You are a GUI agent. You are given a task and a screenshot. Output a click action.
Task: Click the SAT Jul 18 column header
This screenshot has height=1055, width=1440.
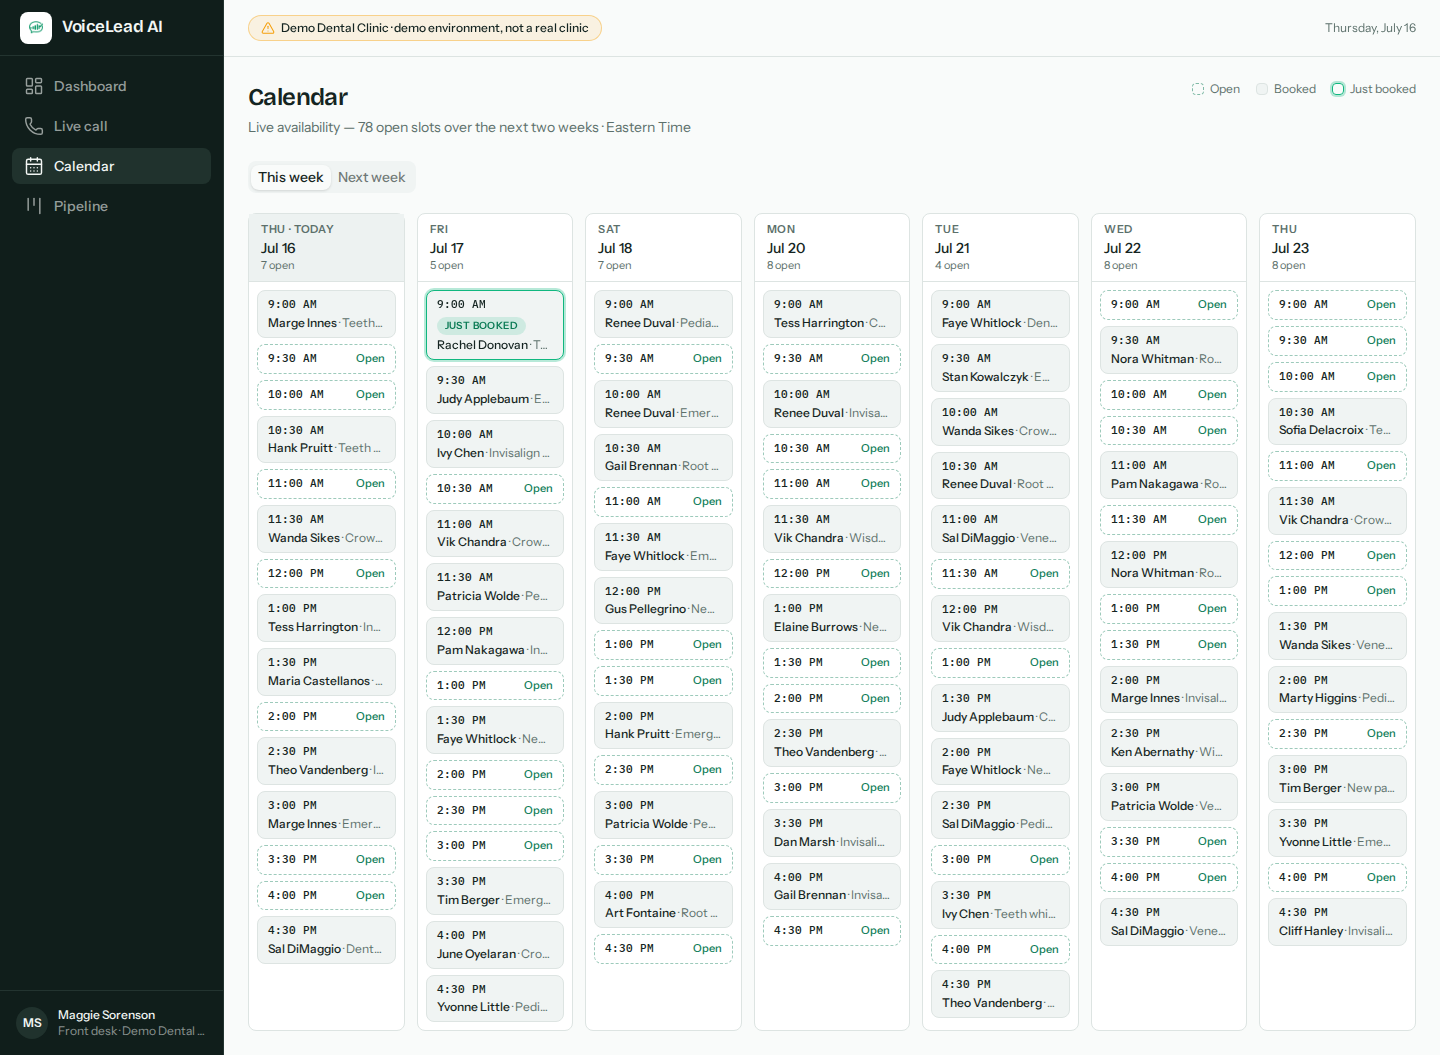[663, 247]
